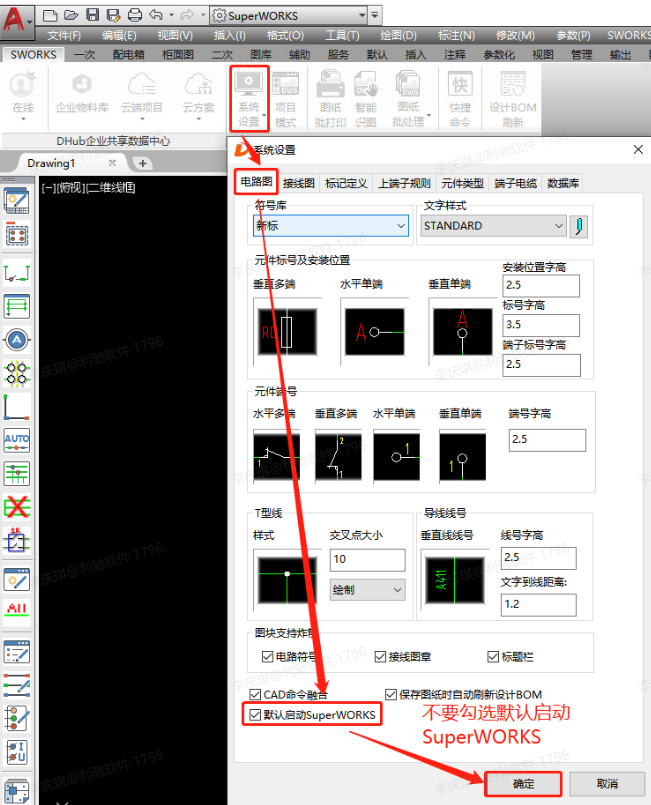651x805 pixels.
Task: Click the New file icon in quick access toolbar
Action: (x=50, y=15)
